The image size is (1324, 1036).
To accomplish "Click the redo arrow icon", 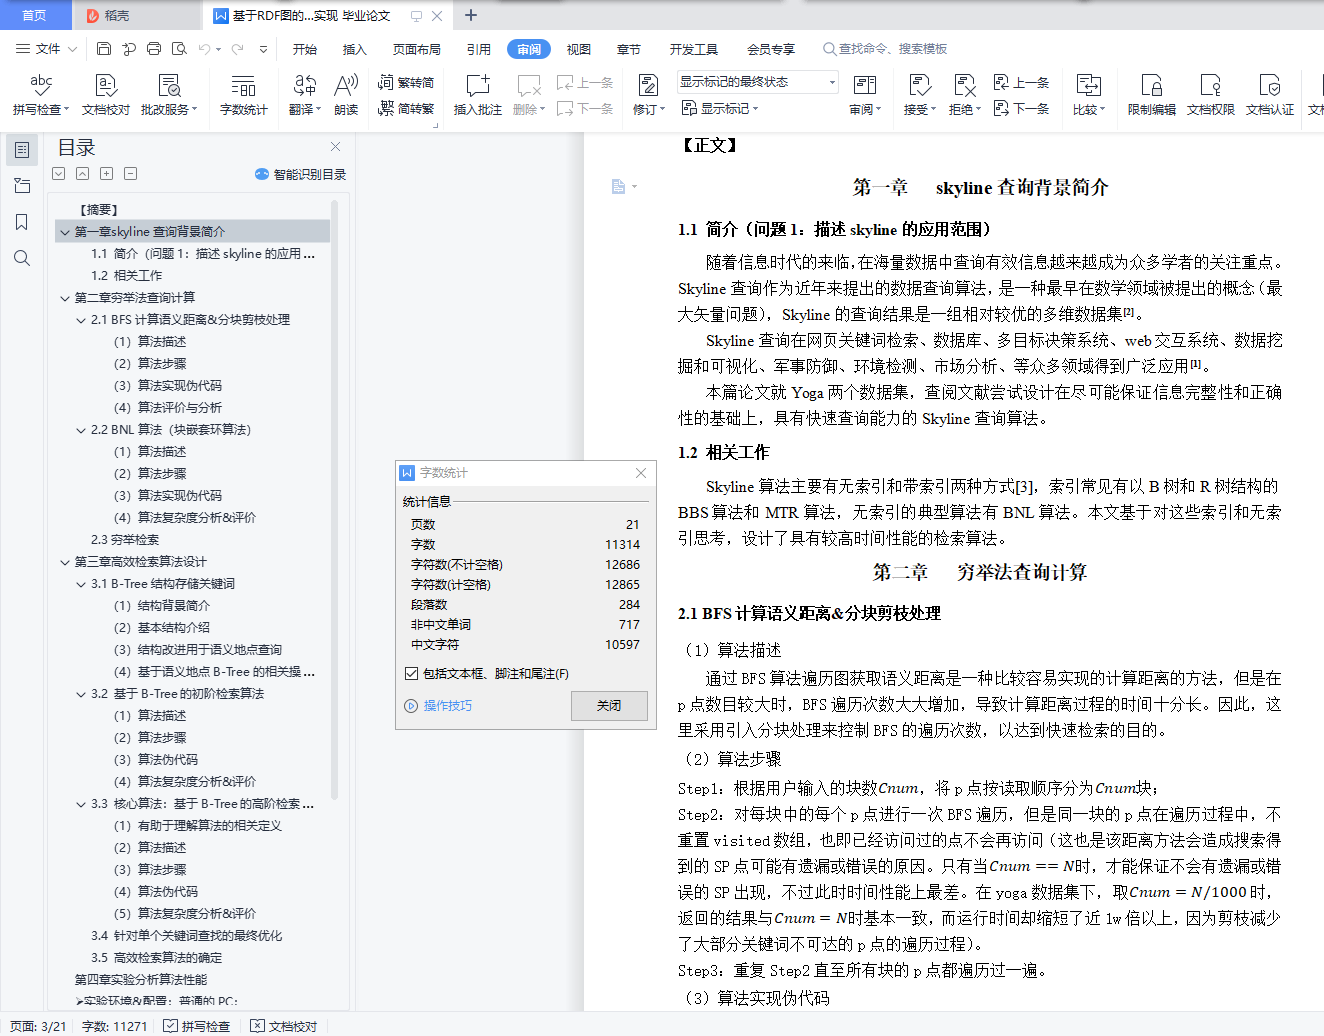I will [x=237, y=49].
